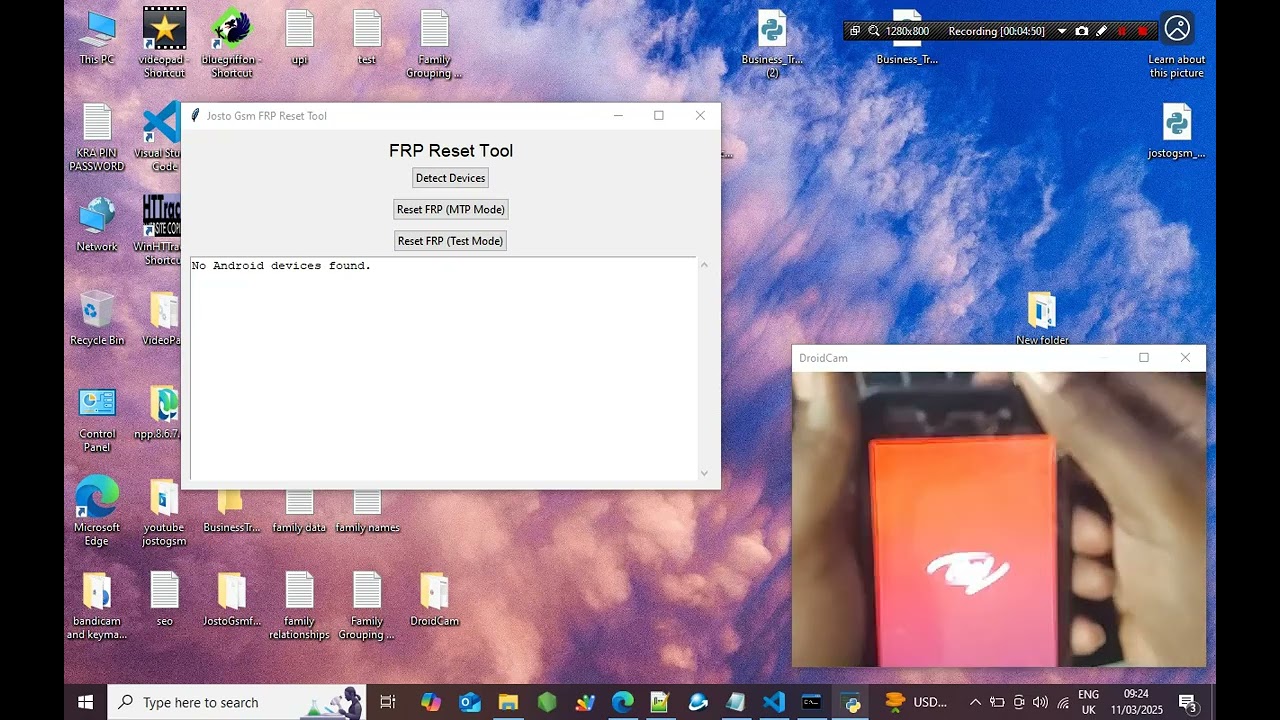Take a screenshot with recorder camera icon

[x=1082, y=31]
